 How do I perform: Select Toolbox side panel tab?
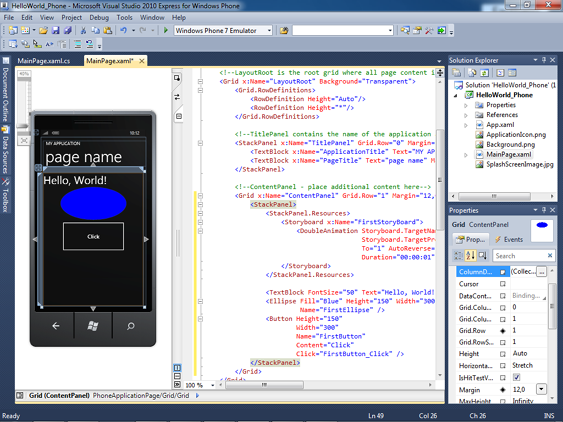pos(5,195)
